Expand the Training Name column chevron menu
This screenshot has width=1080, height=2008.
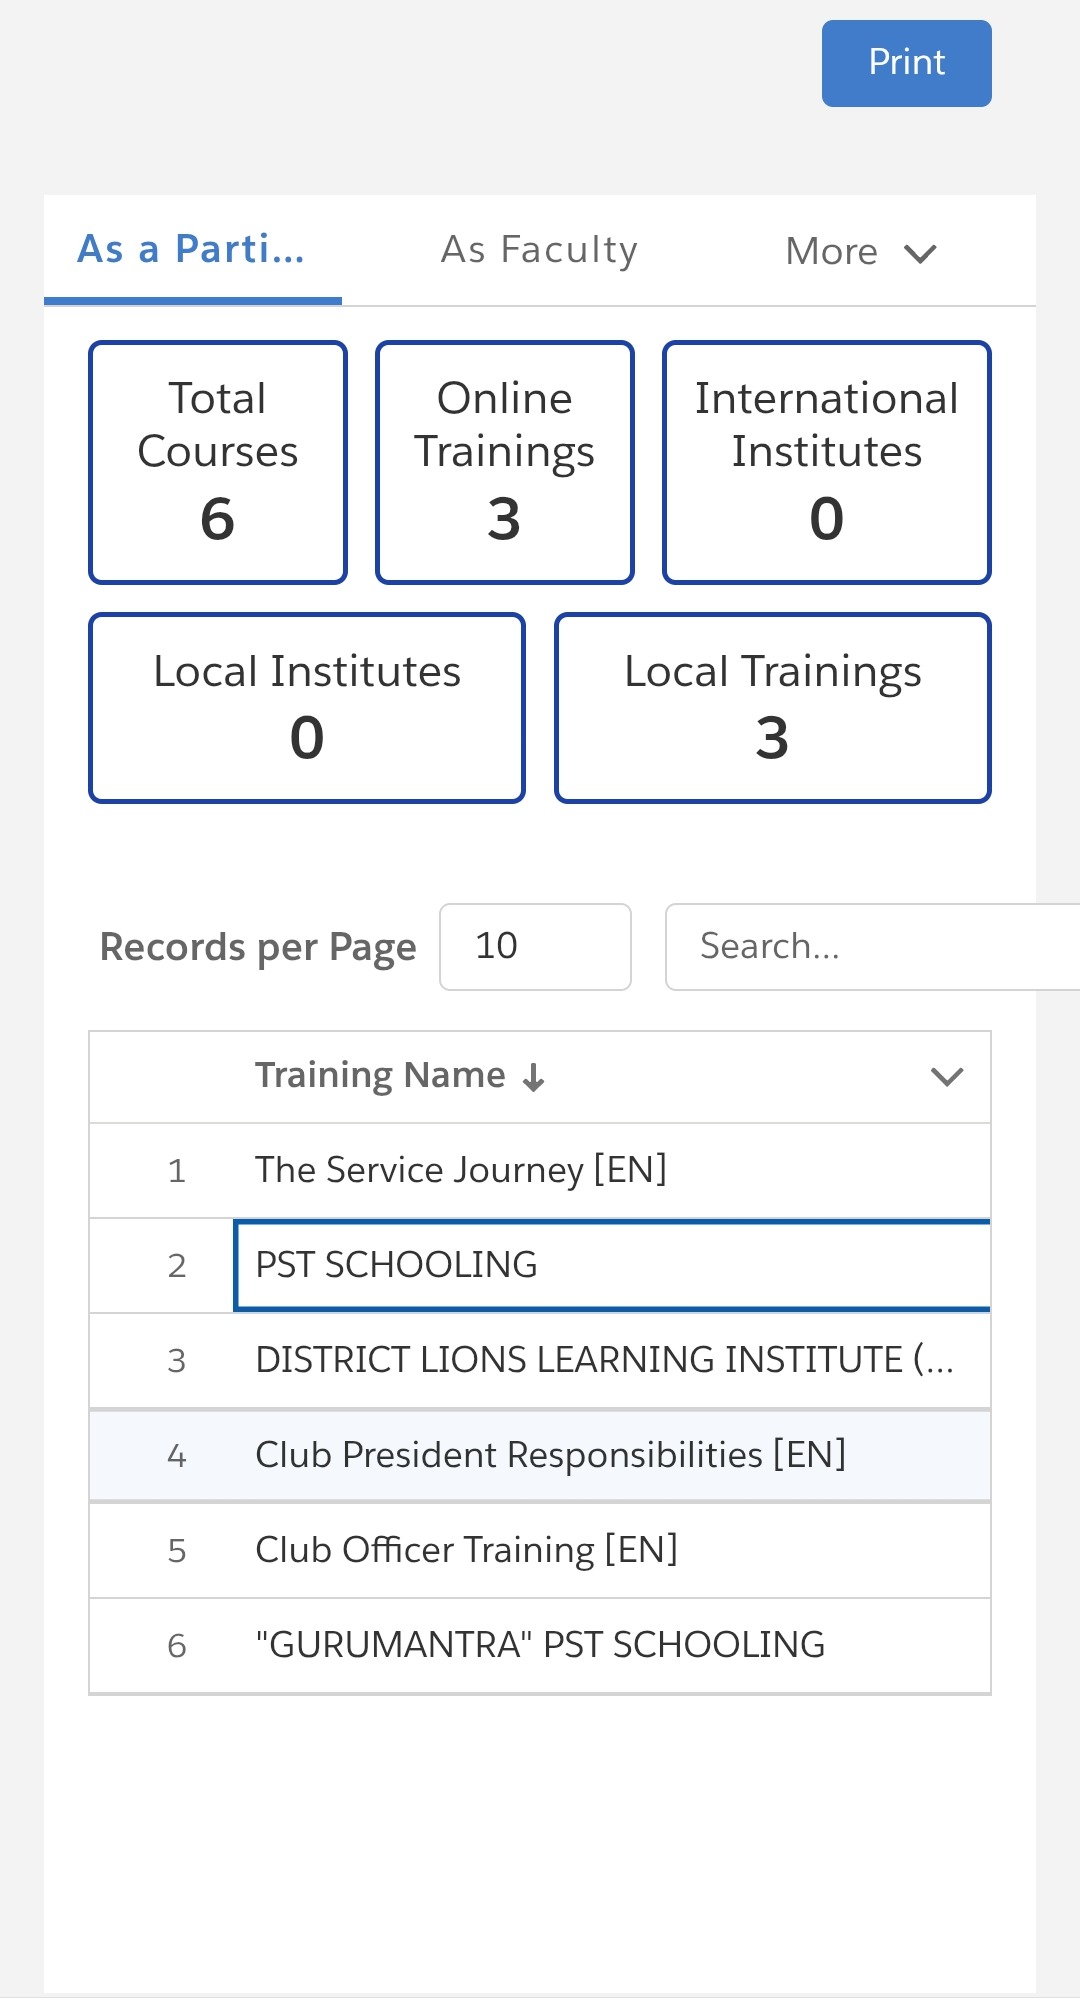946,1077
